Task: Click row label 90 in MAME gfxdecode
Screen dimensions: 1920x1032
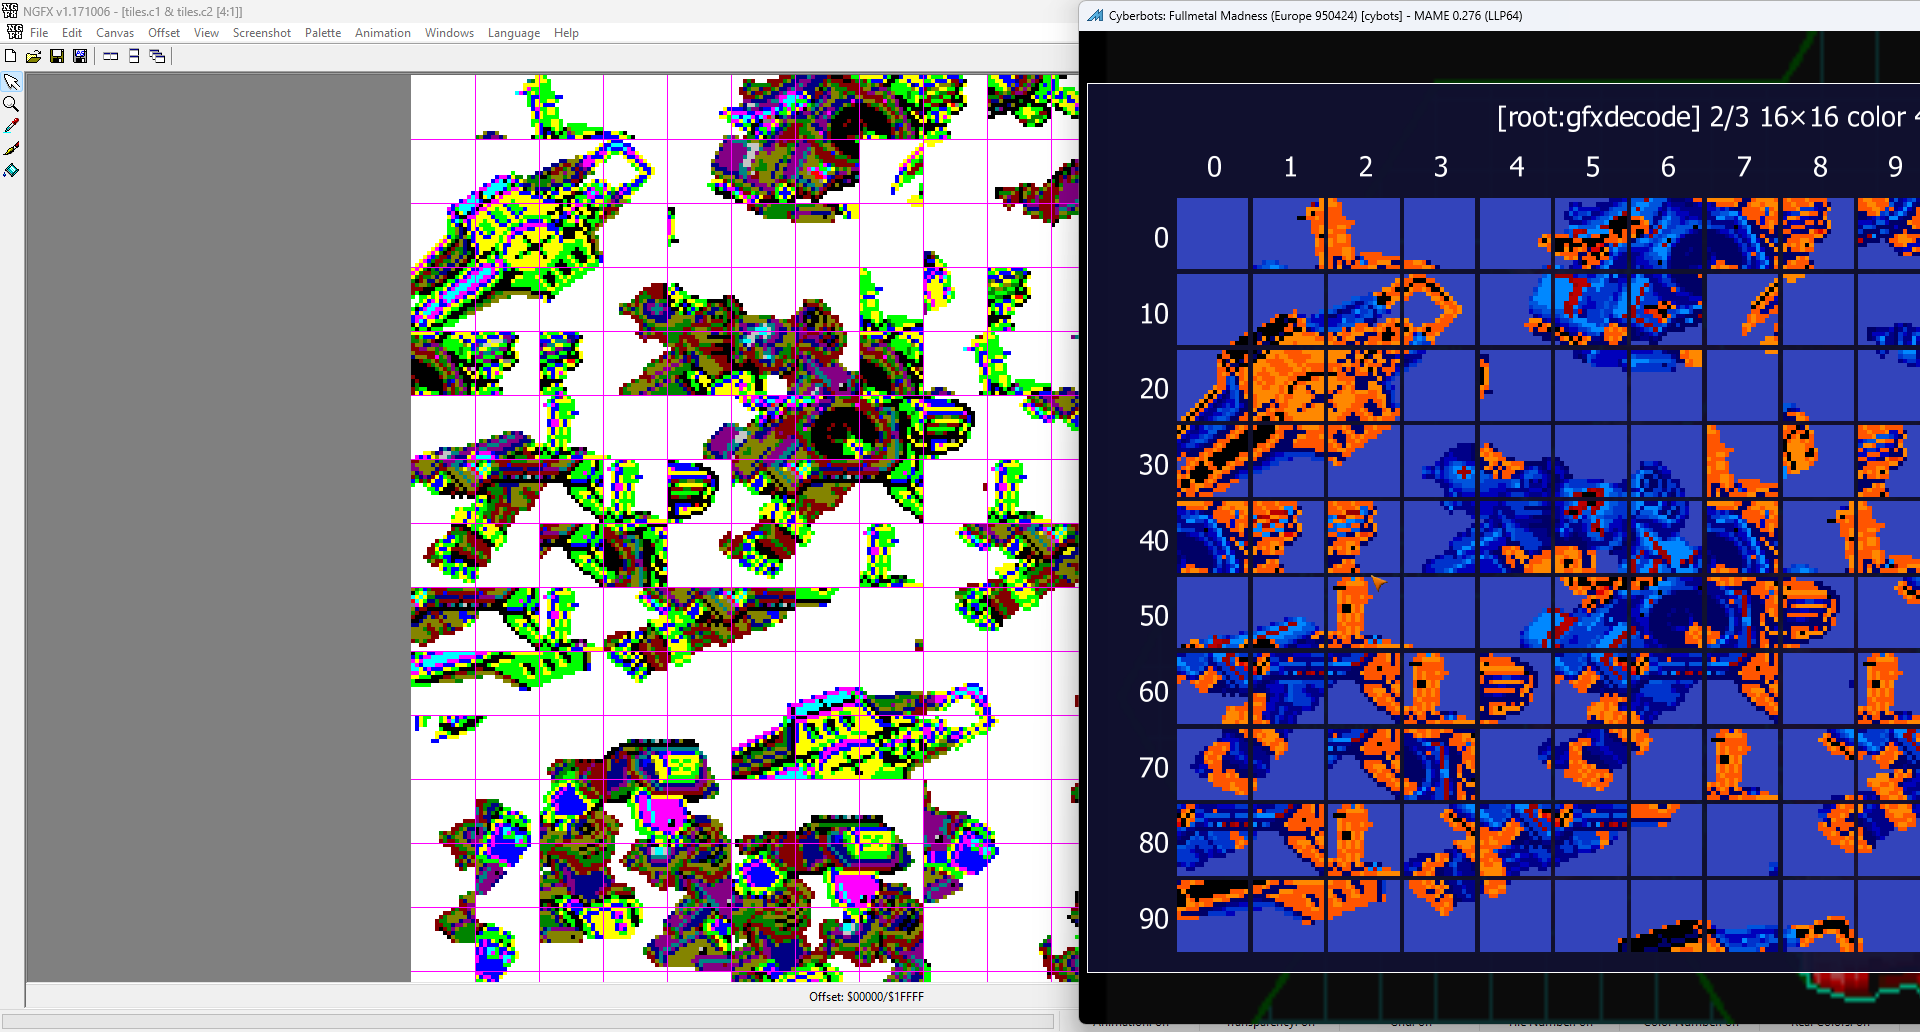Action: (1154, 919)
